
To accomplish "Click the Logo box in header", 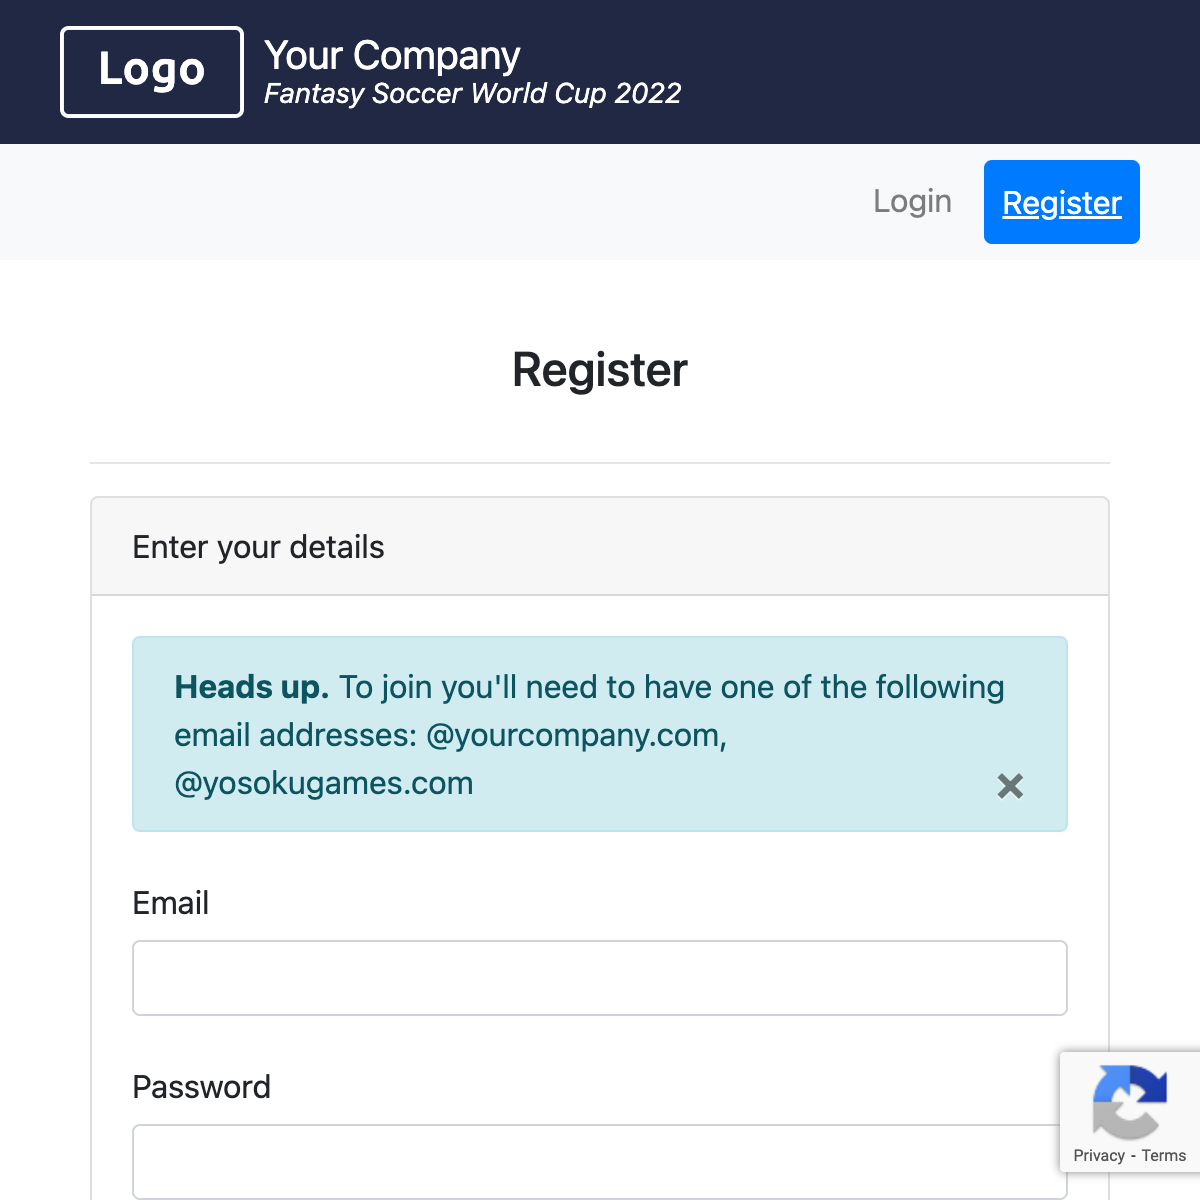I will click(x=152, y=72).
